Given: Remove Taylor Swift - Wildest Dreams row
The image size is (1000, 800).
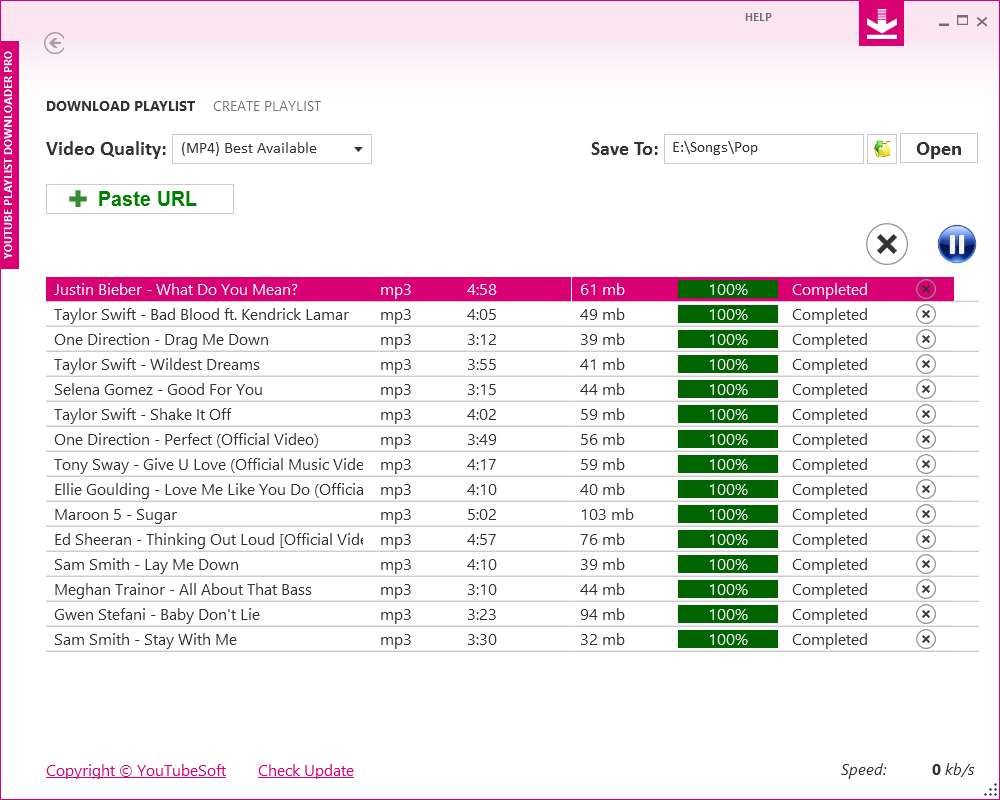Looking at the screenshot, I should (x=925, y=364).
